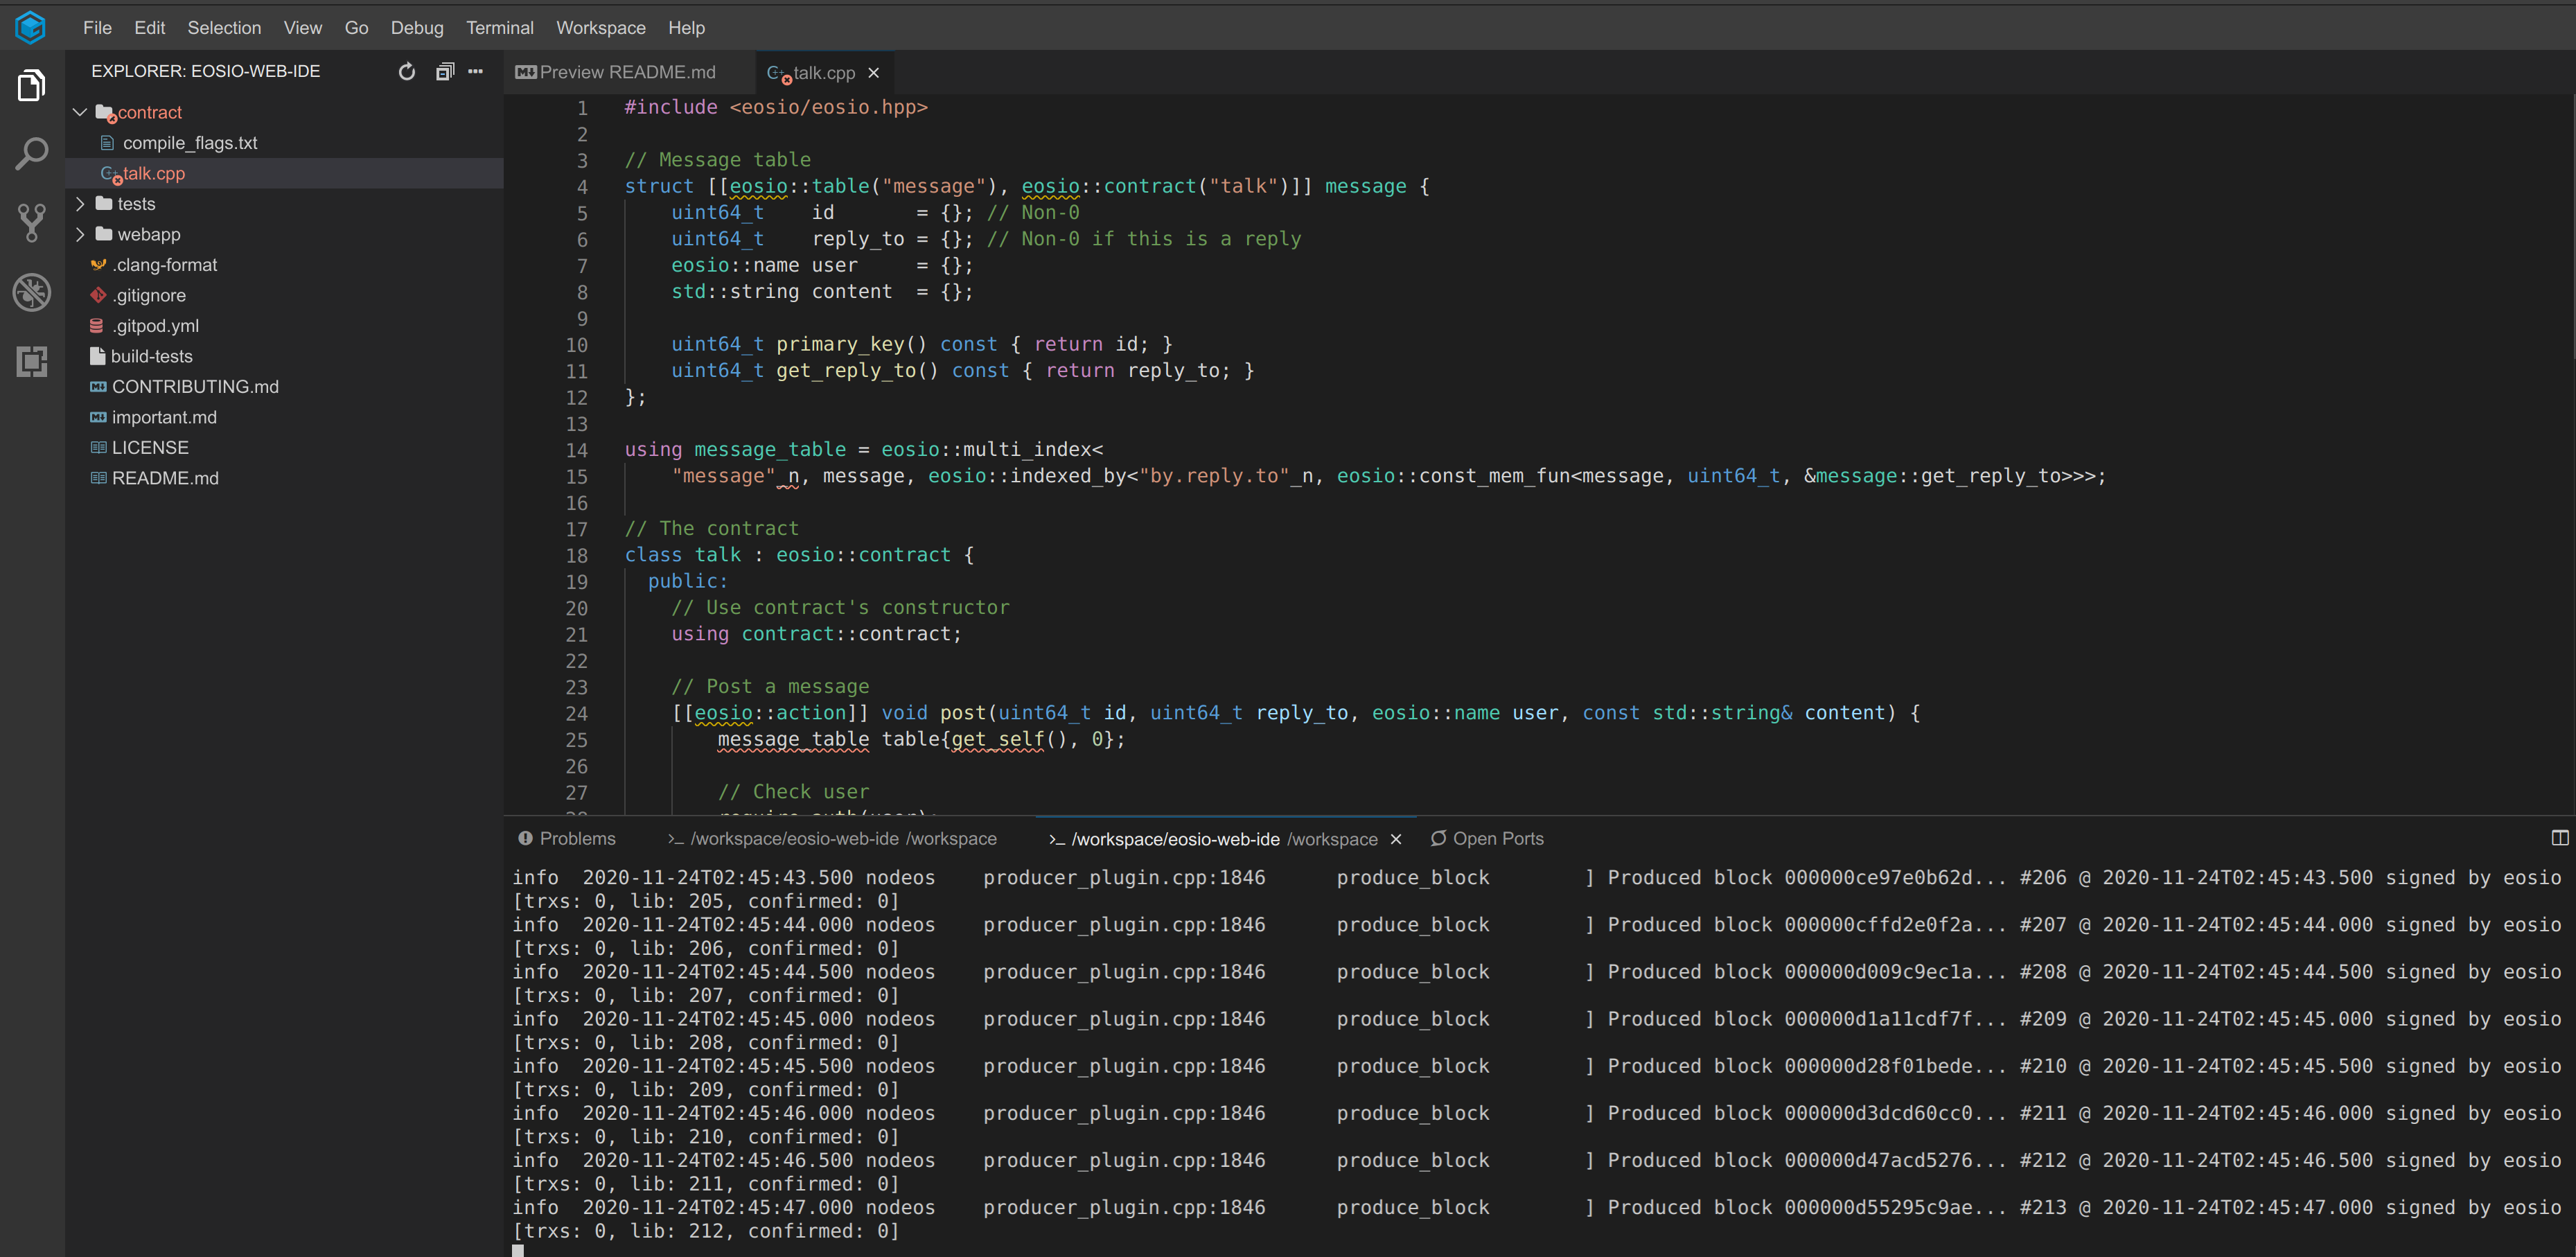This screenshot has width=2576, height=1257.
Task: Open the Selection menu
Action: (x=224, y=28)
